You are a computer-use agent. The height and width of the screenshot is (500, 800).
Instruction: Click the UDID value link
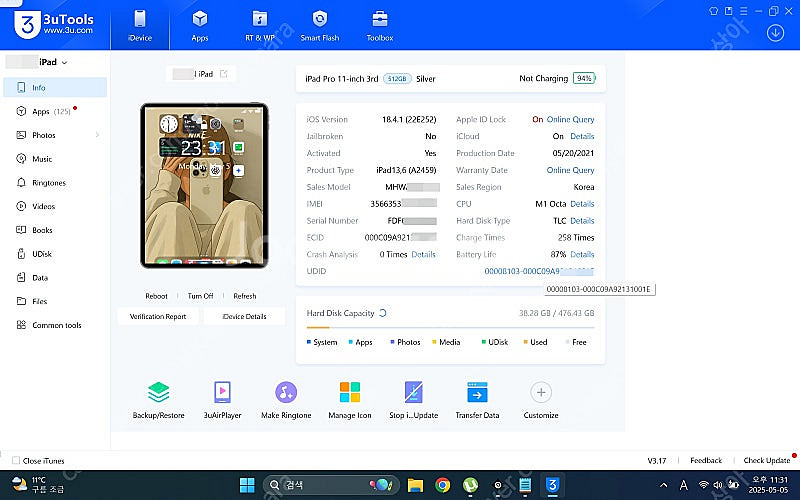click(x=539, y=271)
